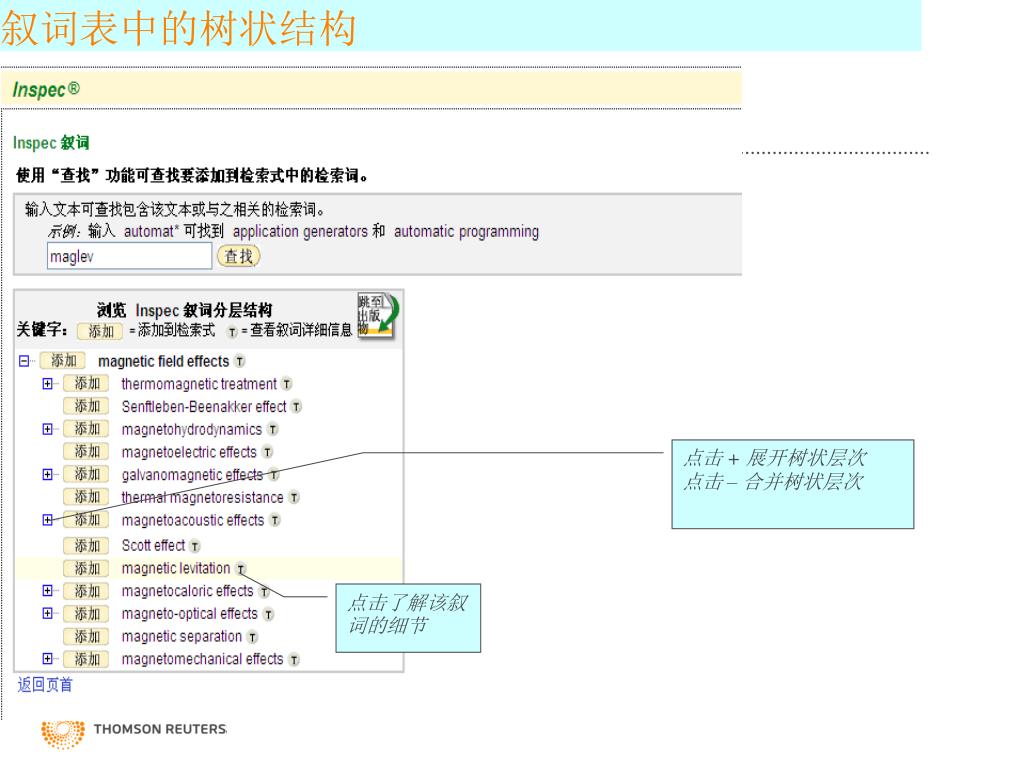View T details for magnetocaloric effects
This screenshot has width=1024, height=768.
[x=264, y=592]
